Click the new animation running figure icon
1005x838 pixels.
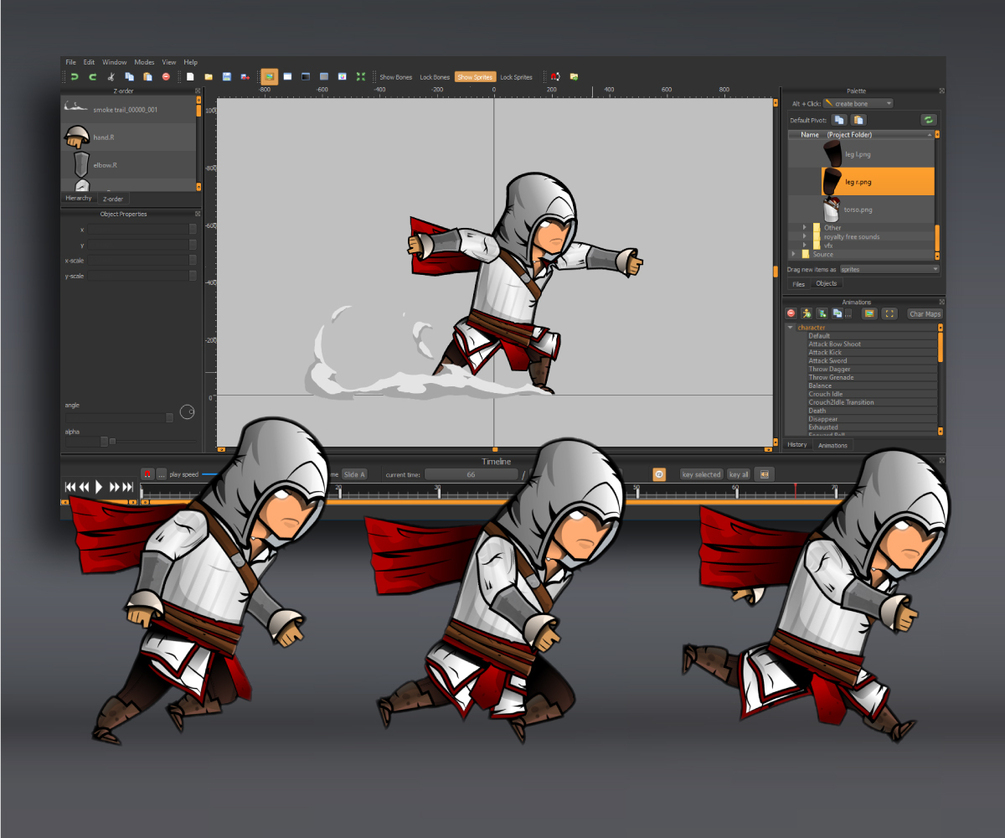[x=806, y=314]
